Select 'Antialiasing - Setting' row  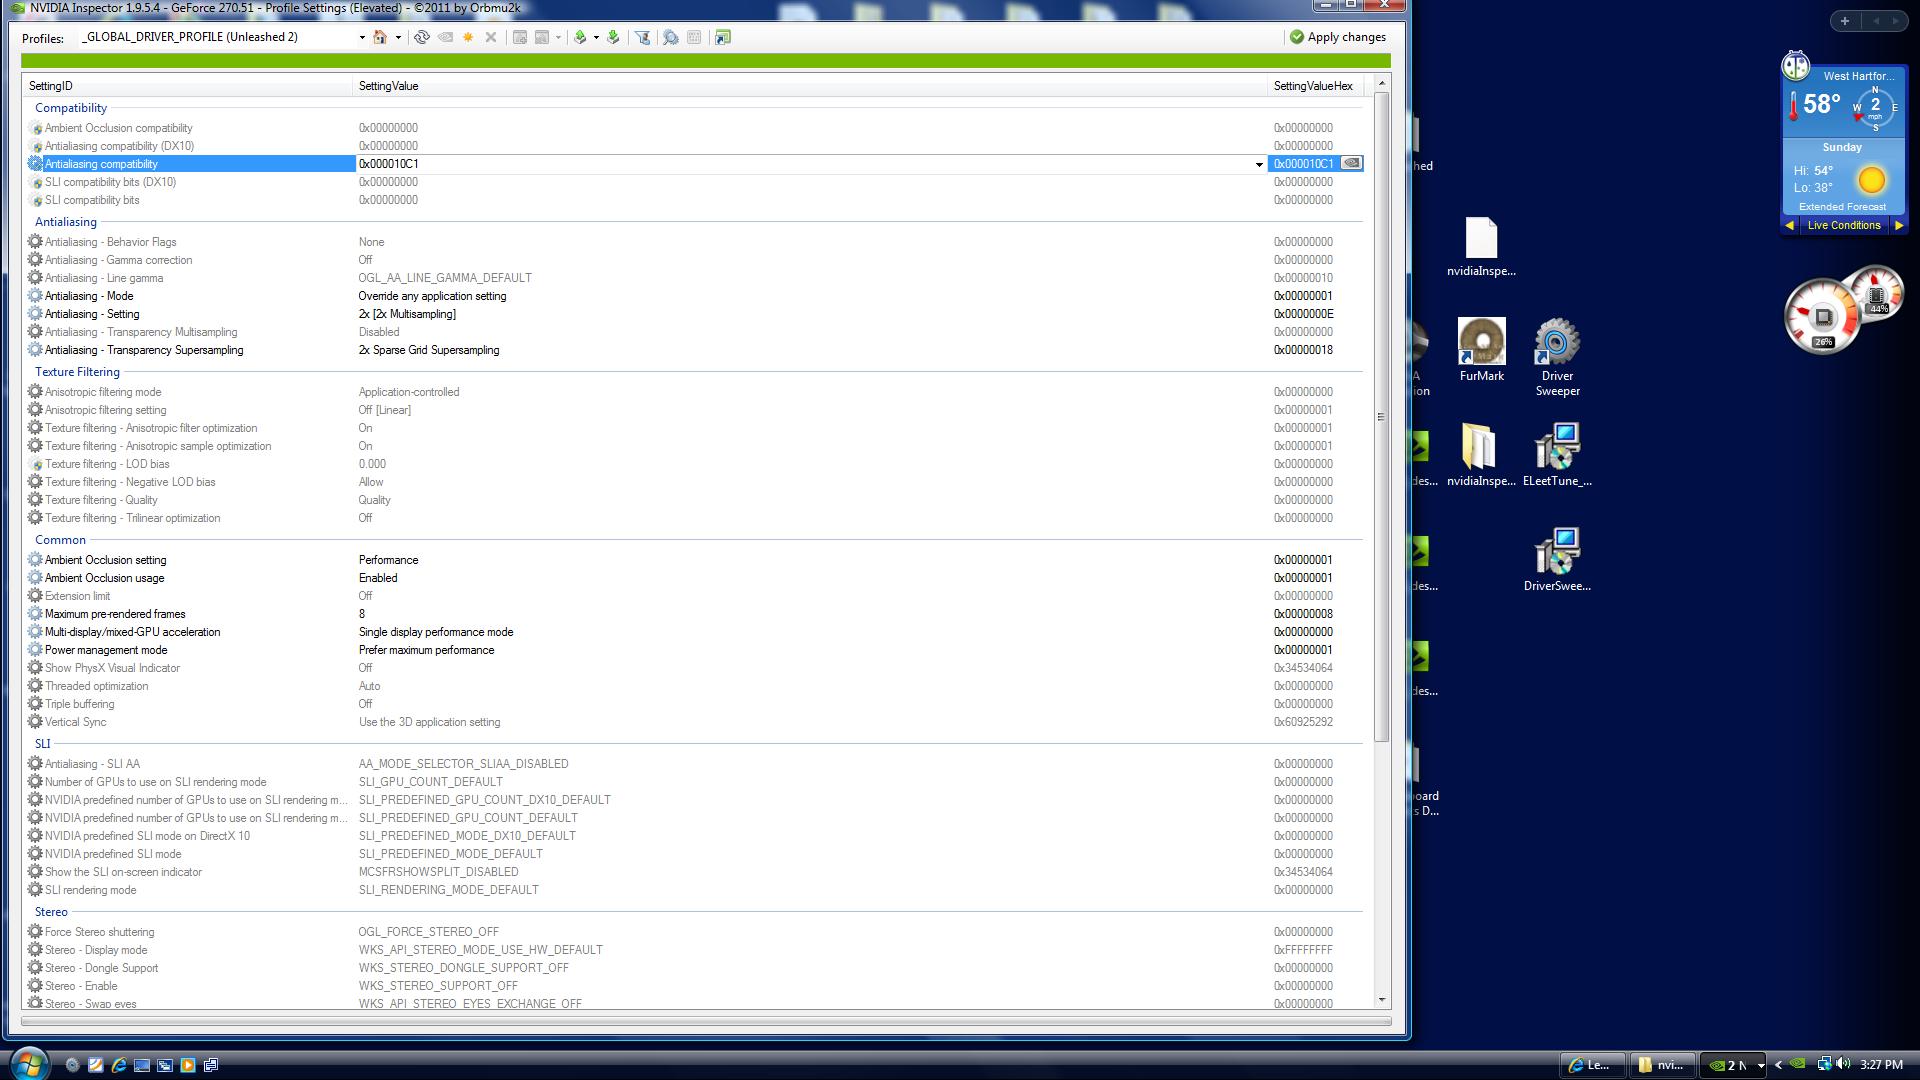click(x=695, y=314)
